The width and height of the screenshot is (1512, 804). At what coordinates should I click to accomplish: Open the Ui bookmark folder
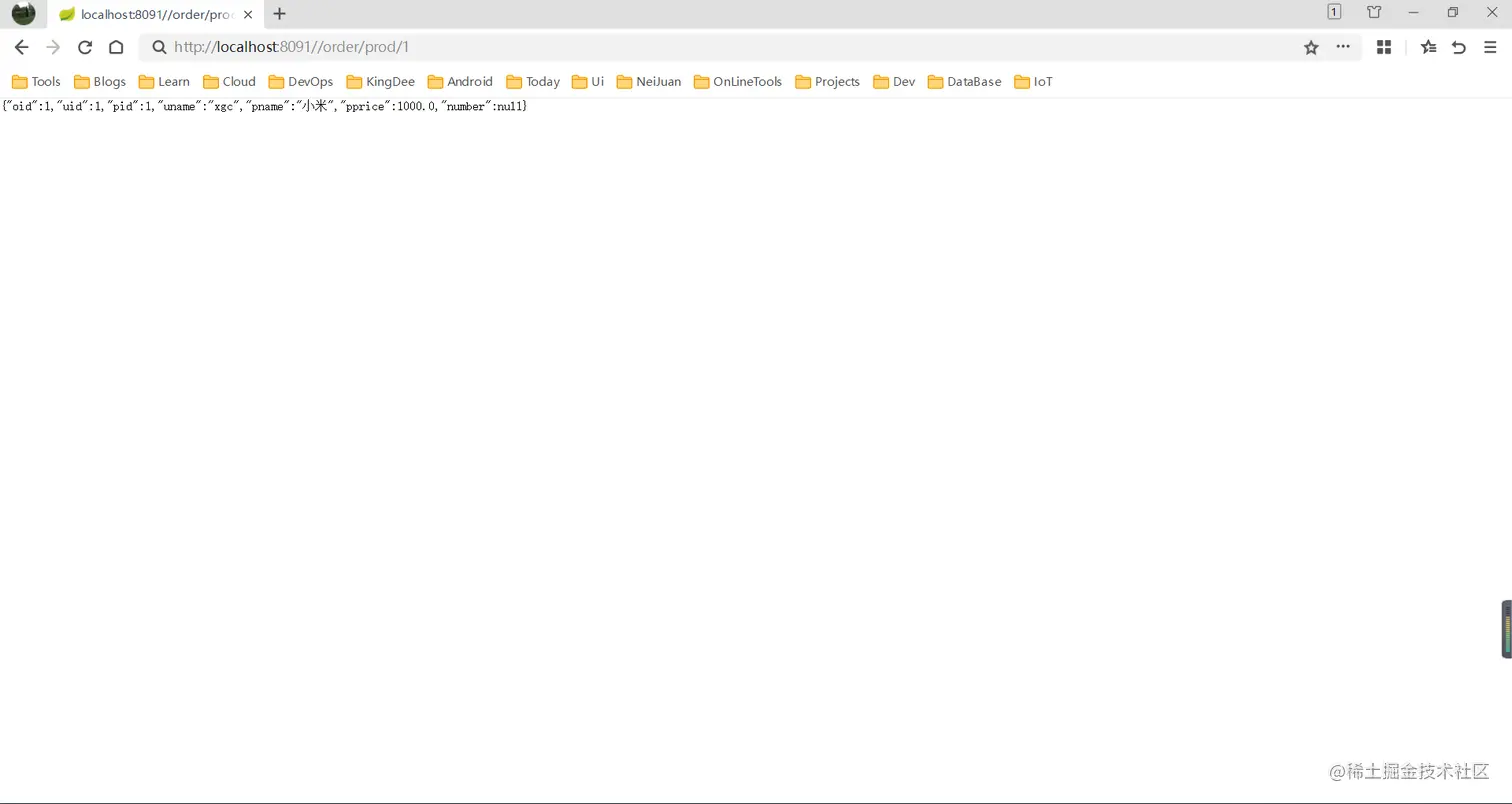[x=588, y=82]
